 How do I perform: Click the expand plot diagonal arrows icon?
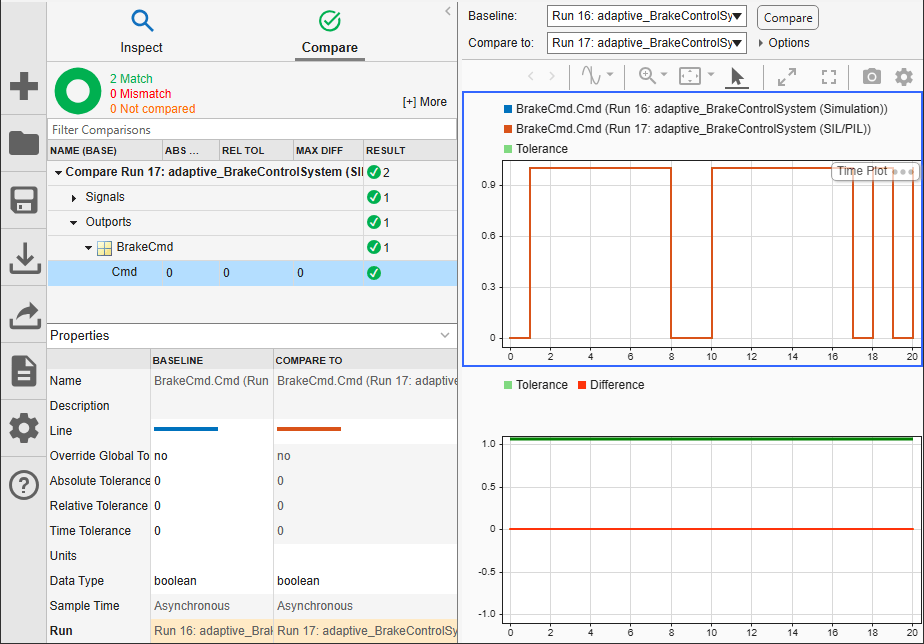tap(787, 77)
